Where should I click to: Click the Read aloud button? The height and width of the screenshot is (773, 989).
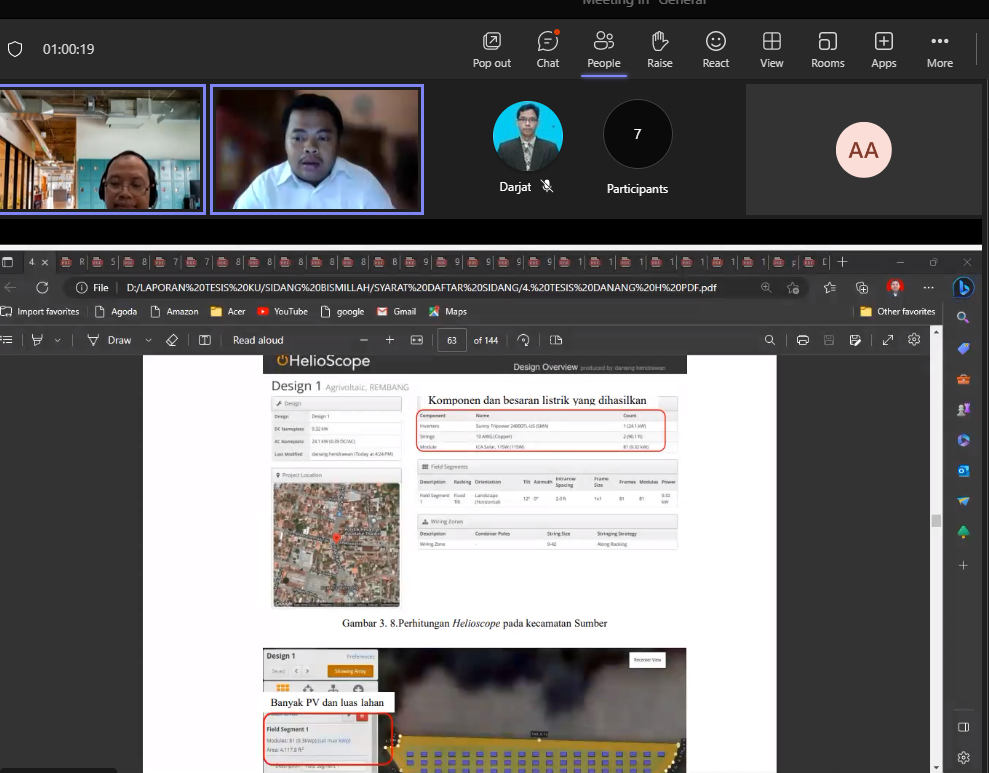(257, 340)
